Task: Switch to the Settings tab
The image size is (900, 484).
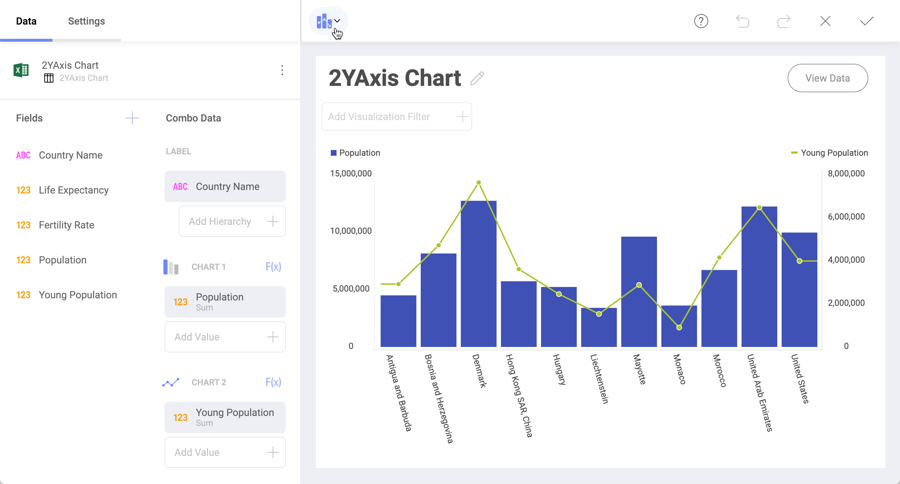Action: (x=86, y=21)
